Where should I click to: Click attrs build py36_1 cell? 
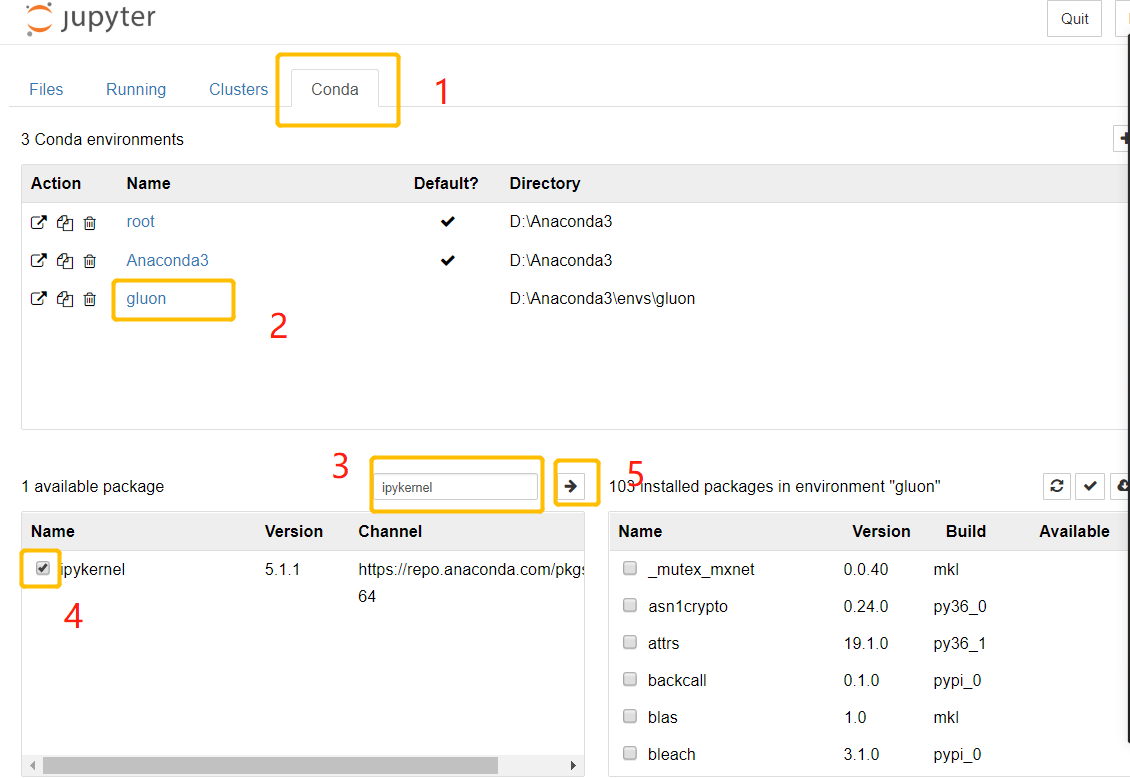[x=960, y=643]
